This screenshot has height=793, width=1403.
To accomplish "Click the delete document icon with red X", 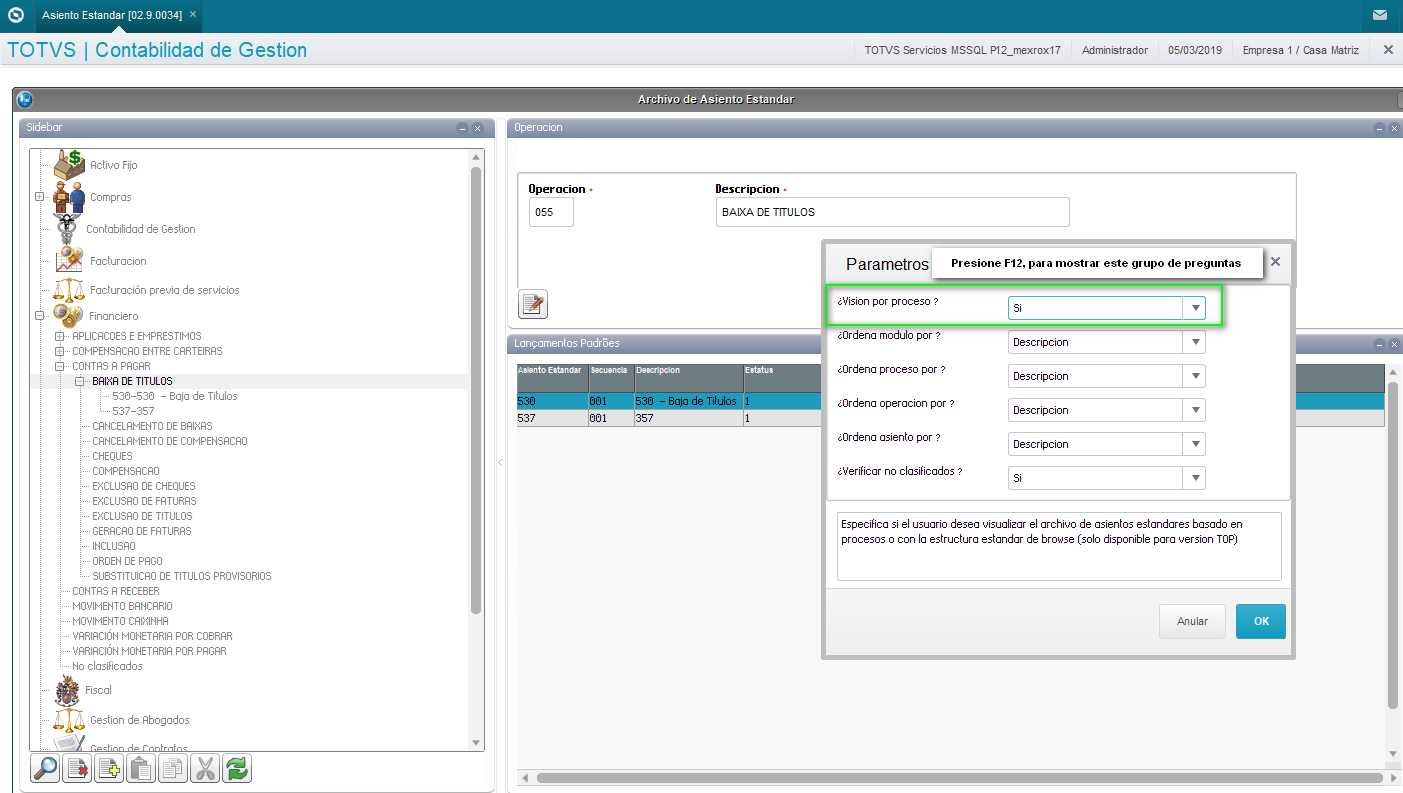I will click(x=78, y=768).
